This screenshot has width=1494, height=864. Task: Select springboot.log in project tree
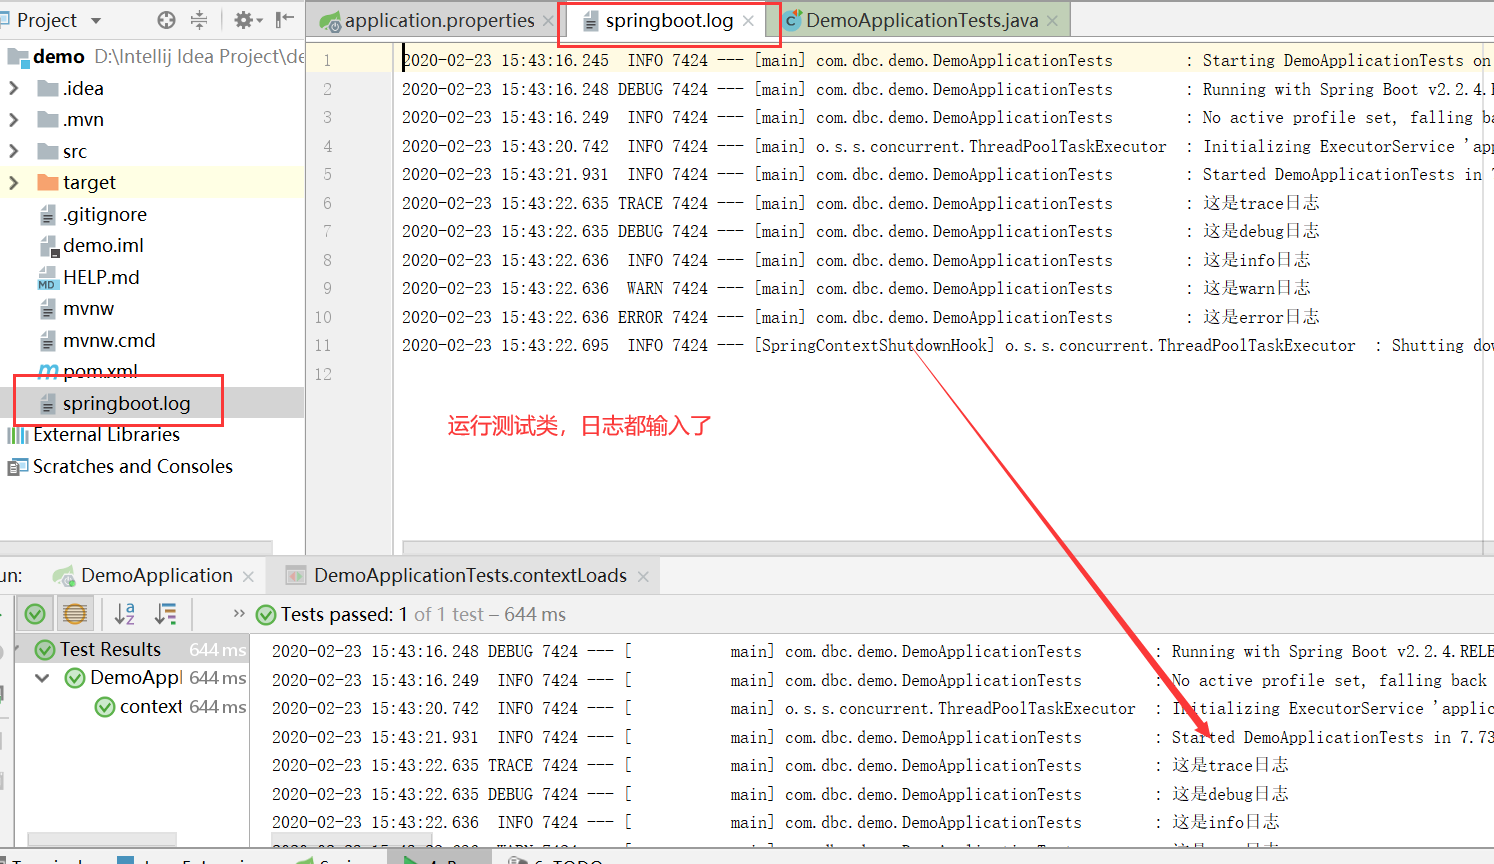tap(126, 403)
